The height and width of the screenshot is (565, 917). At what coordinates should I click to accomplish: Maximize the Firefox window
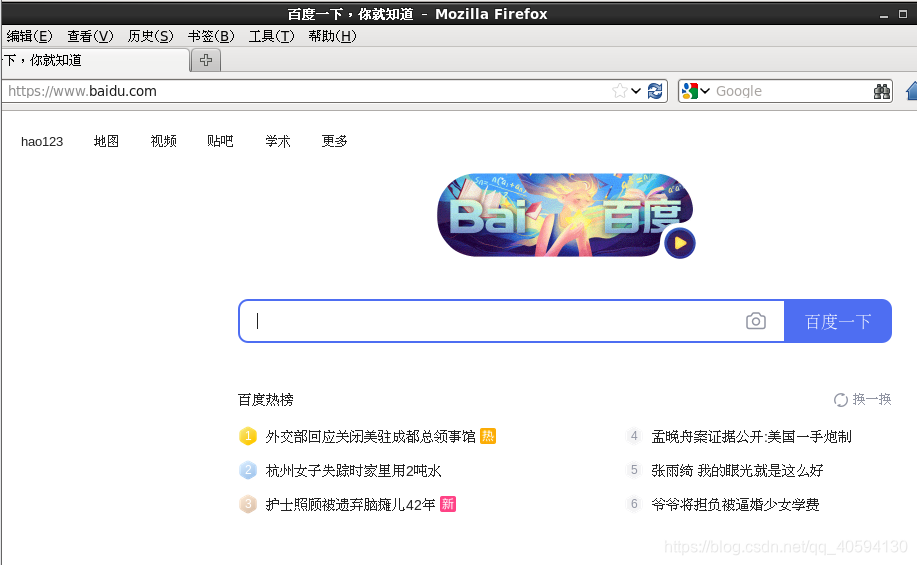click(x=903, y=14)
